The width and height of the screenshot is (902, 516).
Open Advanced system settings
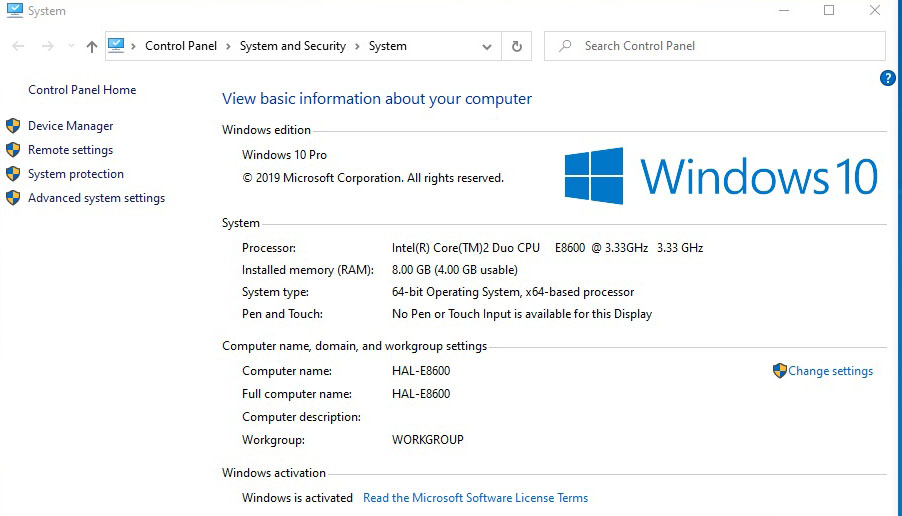96,198
